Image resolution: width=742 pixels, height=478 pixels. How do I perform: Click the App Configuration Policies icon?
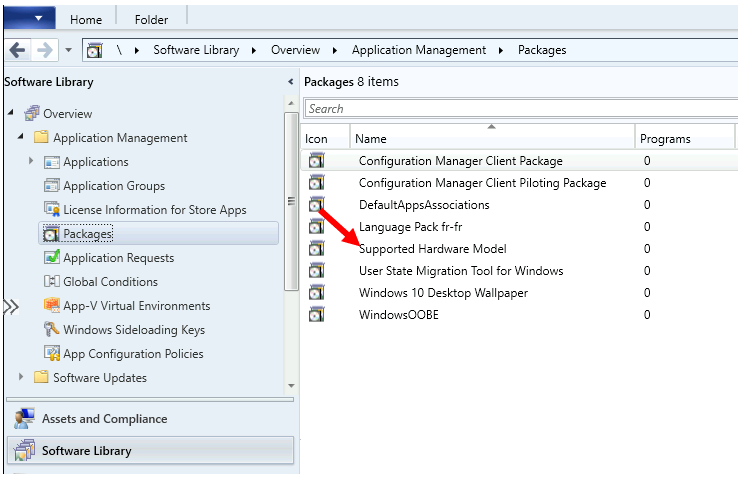[x=52, y=353]
